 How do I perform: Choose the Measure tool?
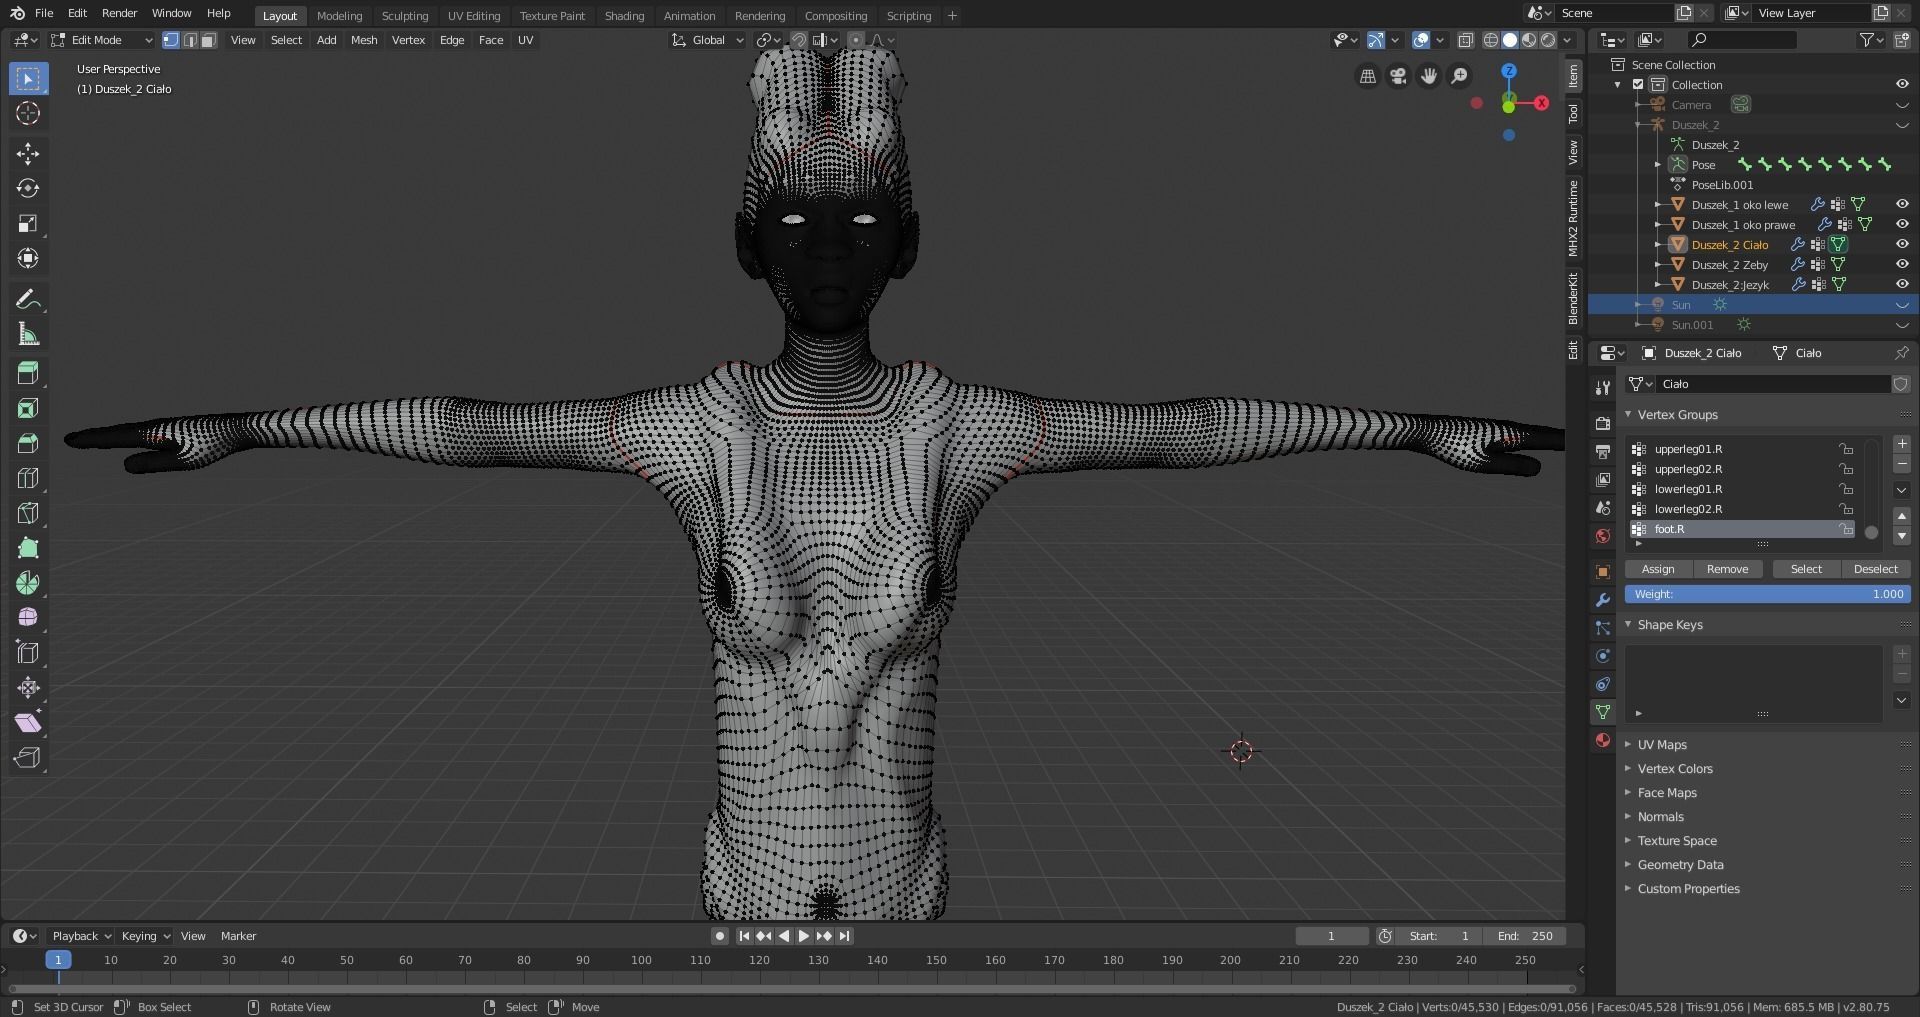(28, 334)
